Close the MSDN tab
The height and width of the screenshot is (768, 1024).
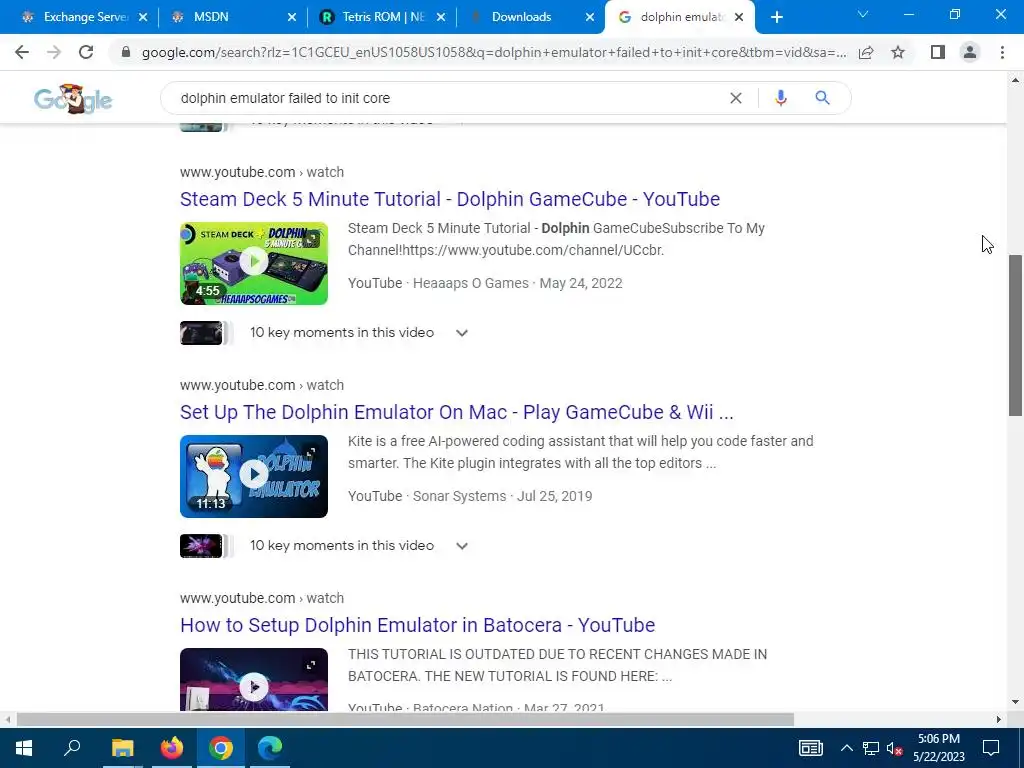pos(292,17)
